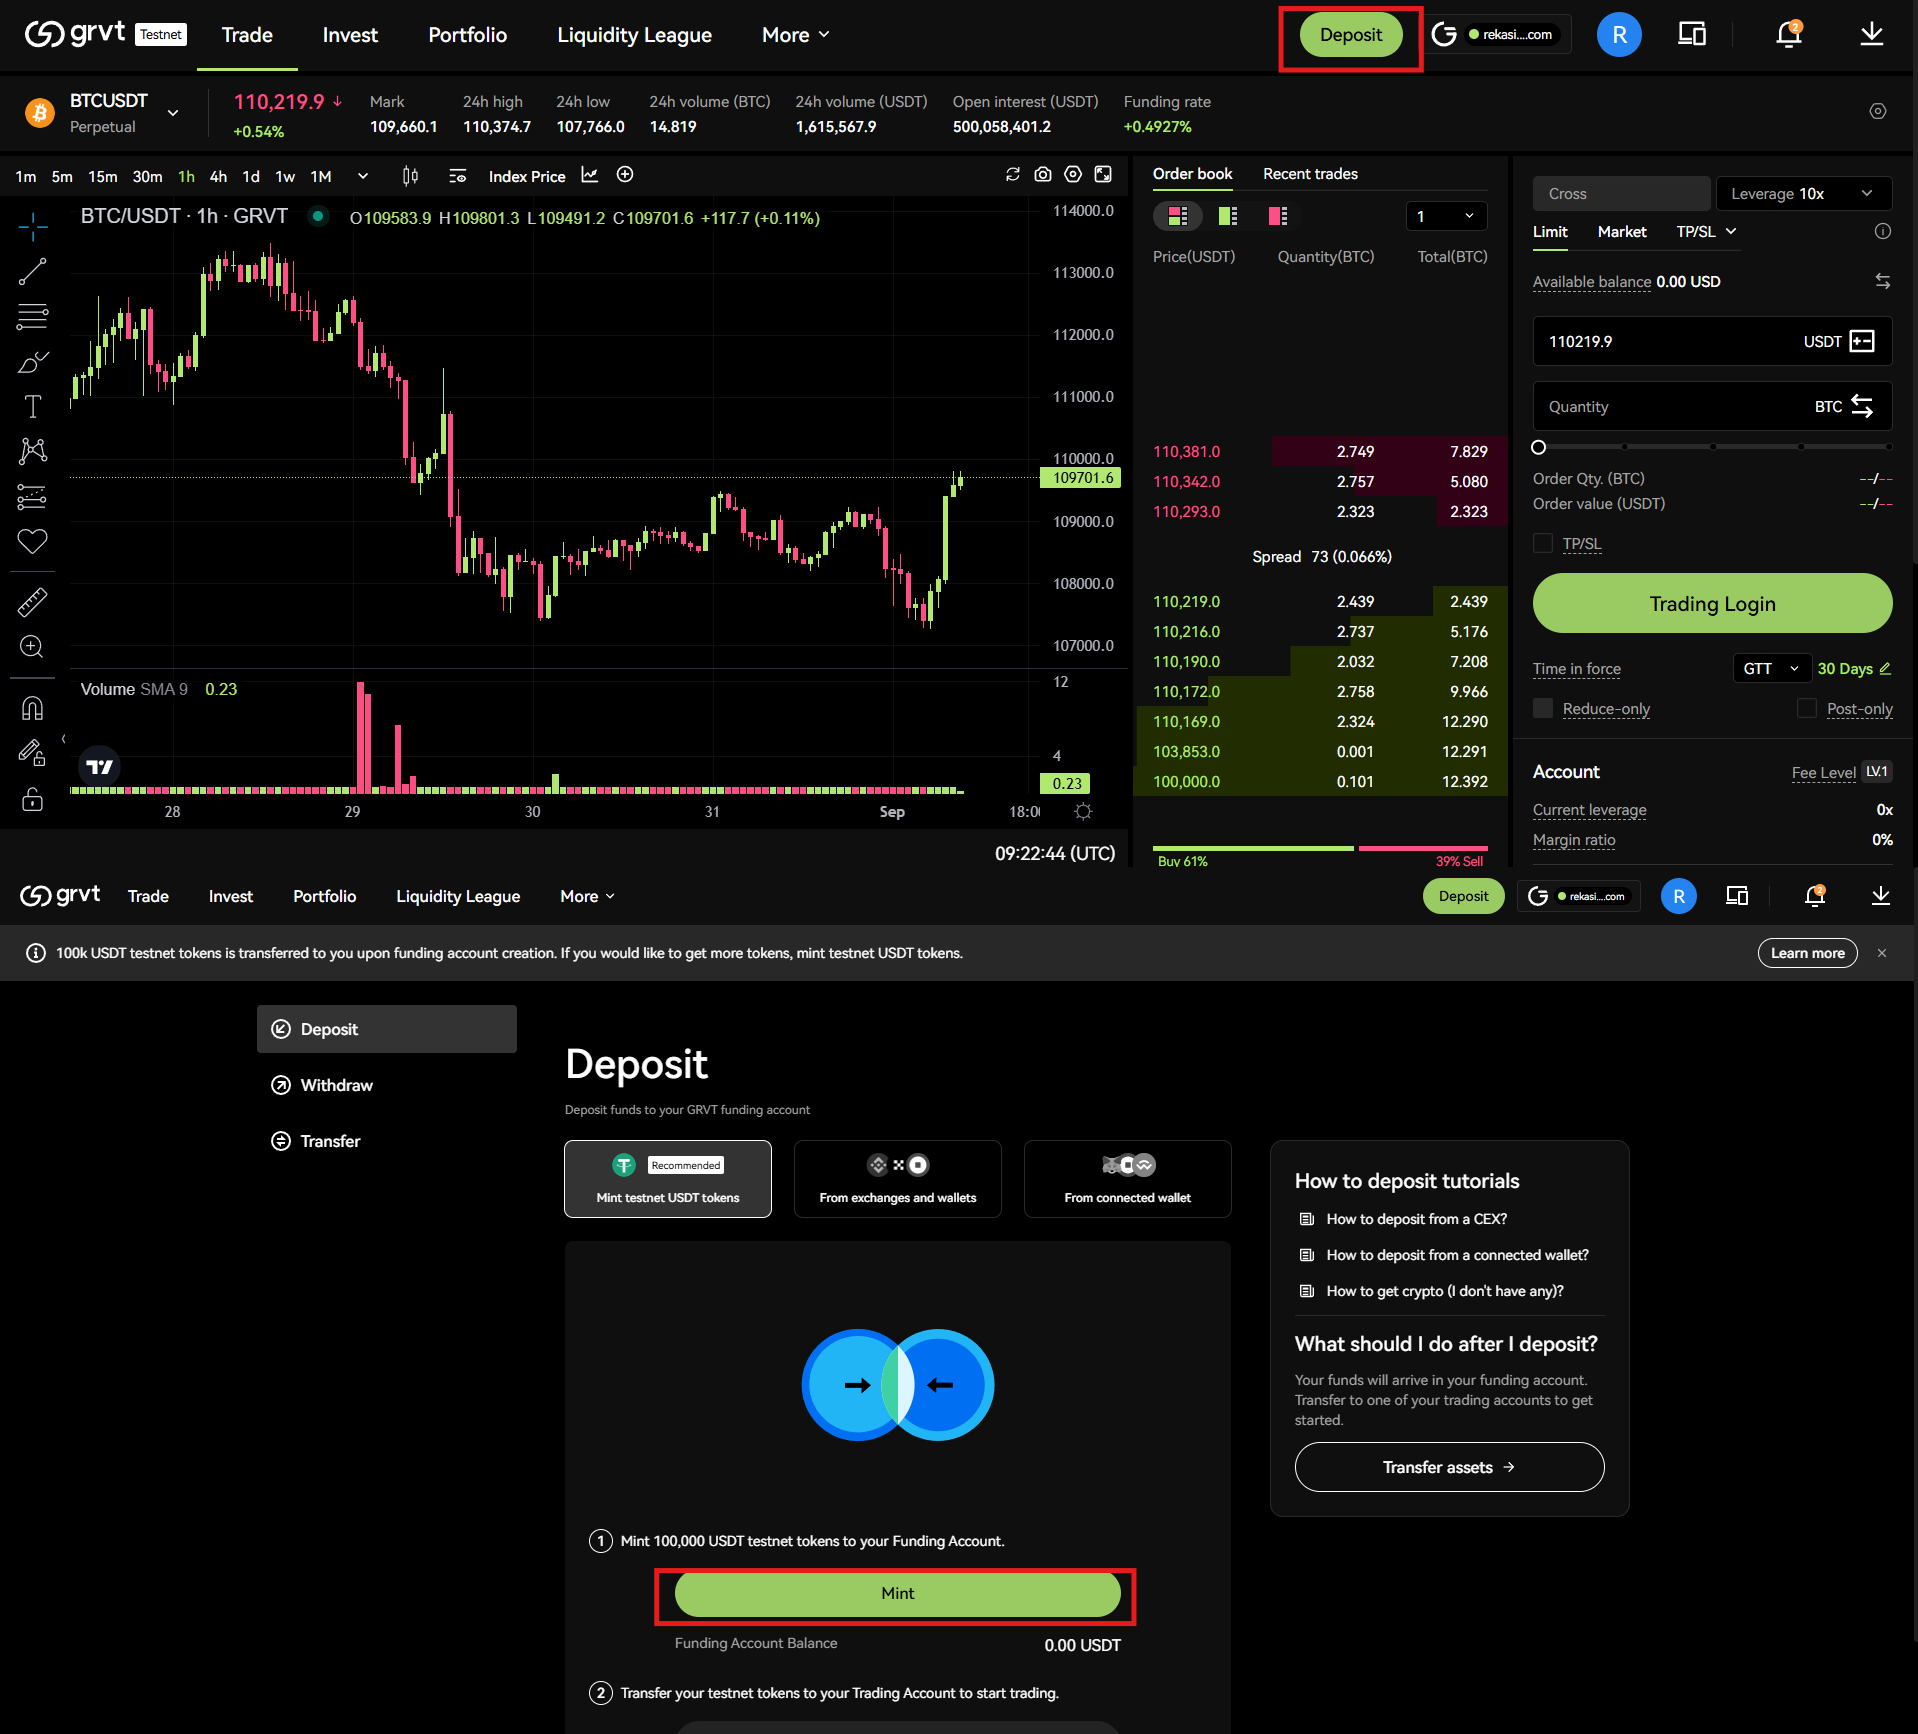Check the Reduce-only option

(x=1543, y=708)
